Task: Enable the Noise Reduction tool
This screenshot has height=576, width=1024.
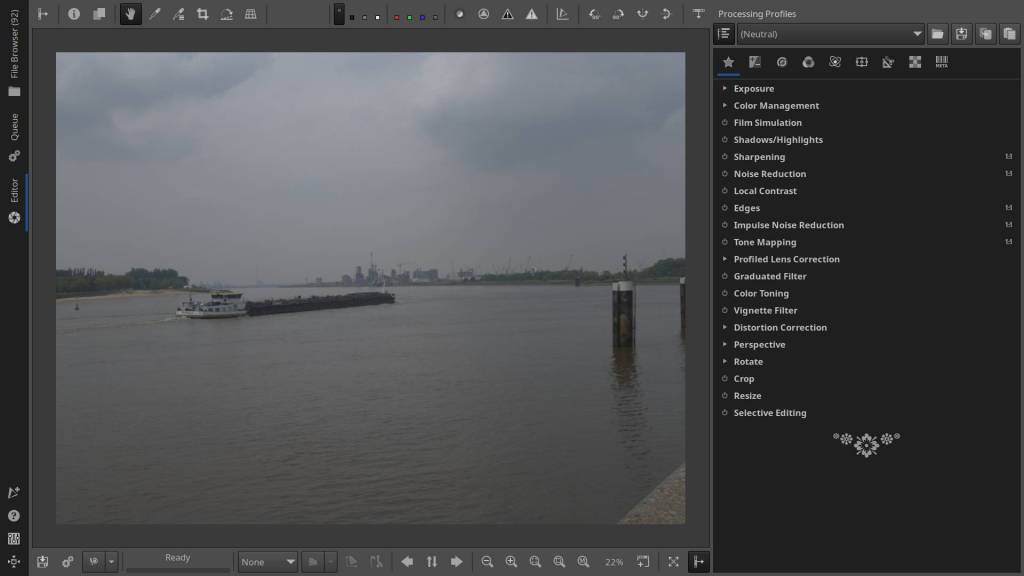Action: [x=725, y=174]
